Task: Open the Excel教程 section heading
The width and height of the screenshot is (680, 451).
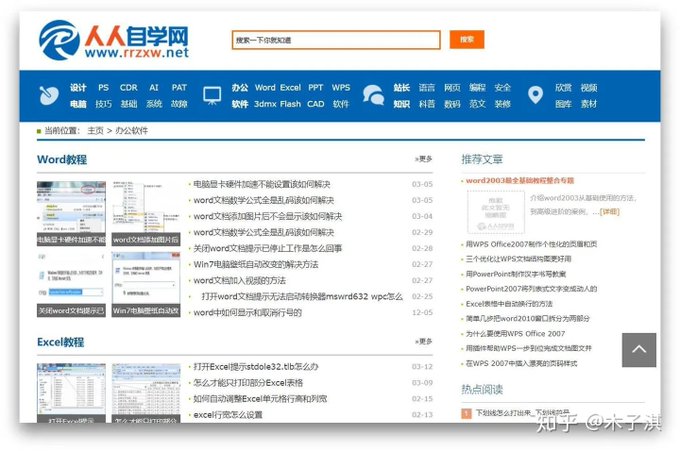Action: (x=60, y=342)
